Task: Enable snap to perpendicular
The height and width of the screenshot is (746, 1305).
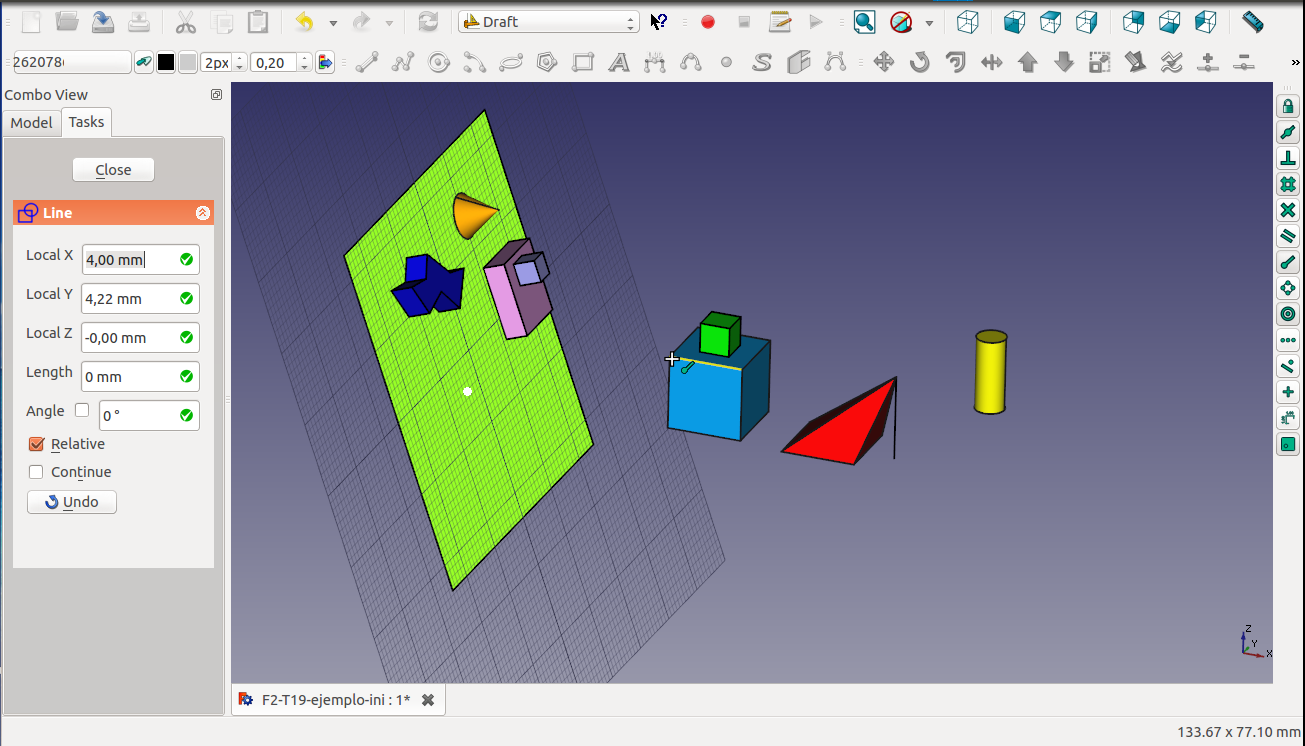Action: [x=1288, y=158]
